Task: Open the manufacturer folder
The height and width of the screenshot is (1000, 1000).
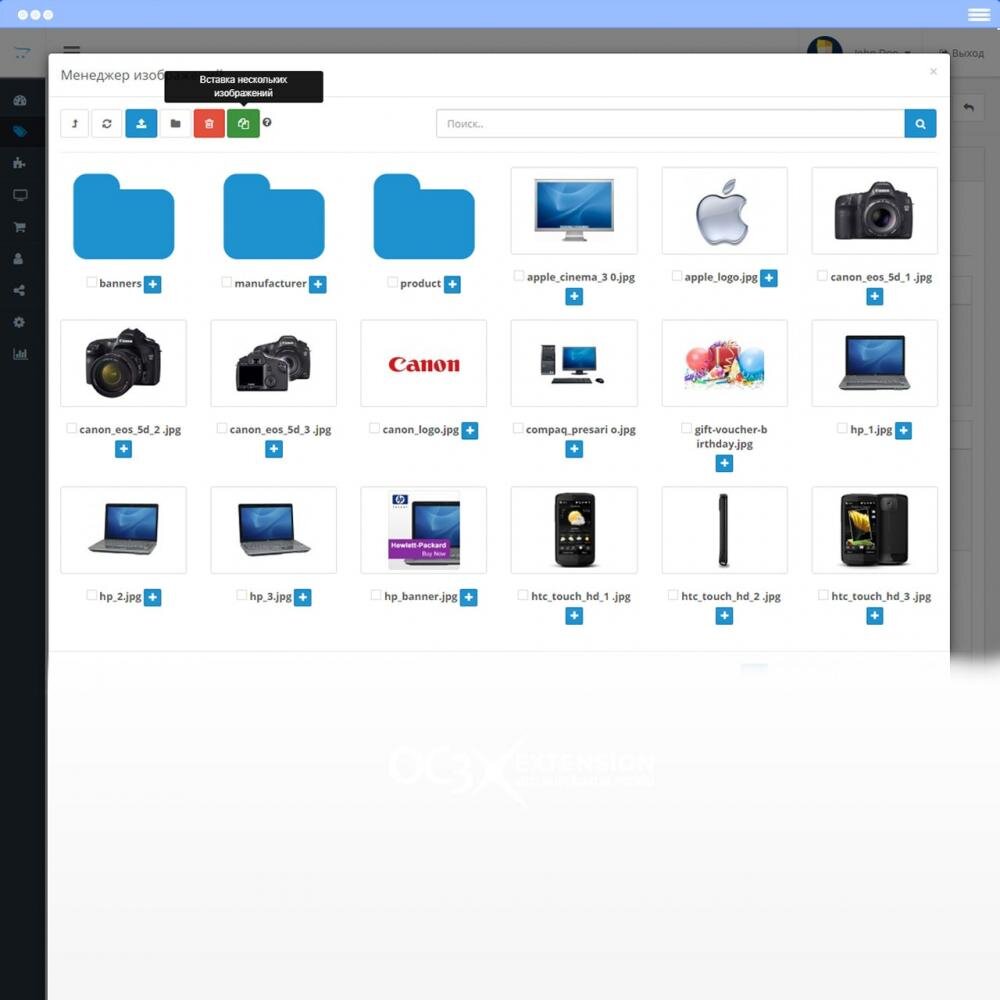Action: tap(273, 217)
